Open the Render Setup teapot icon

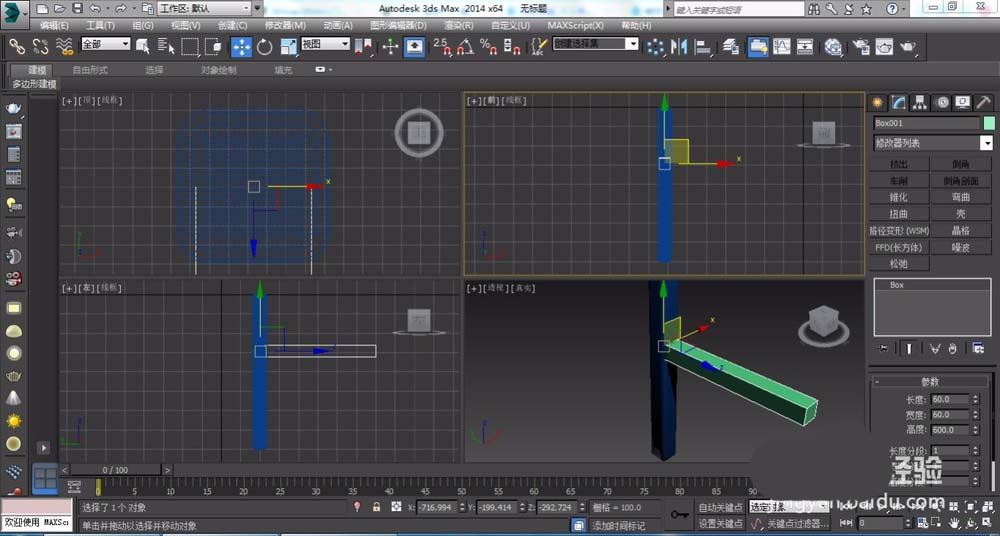pyautogui.click(x=859, y=46)
